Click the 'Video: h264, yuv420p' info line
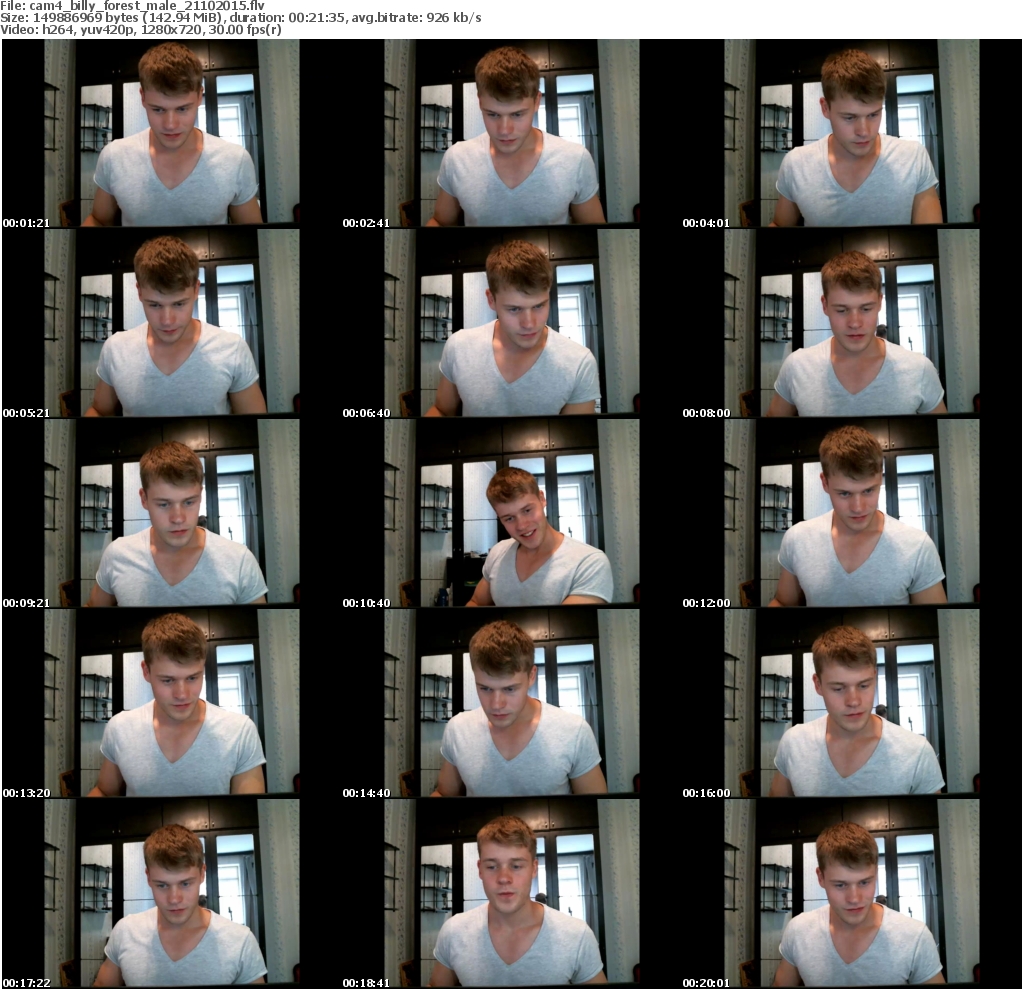This screenshot has width=1024, height=989. click(x=141, y=30)
